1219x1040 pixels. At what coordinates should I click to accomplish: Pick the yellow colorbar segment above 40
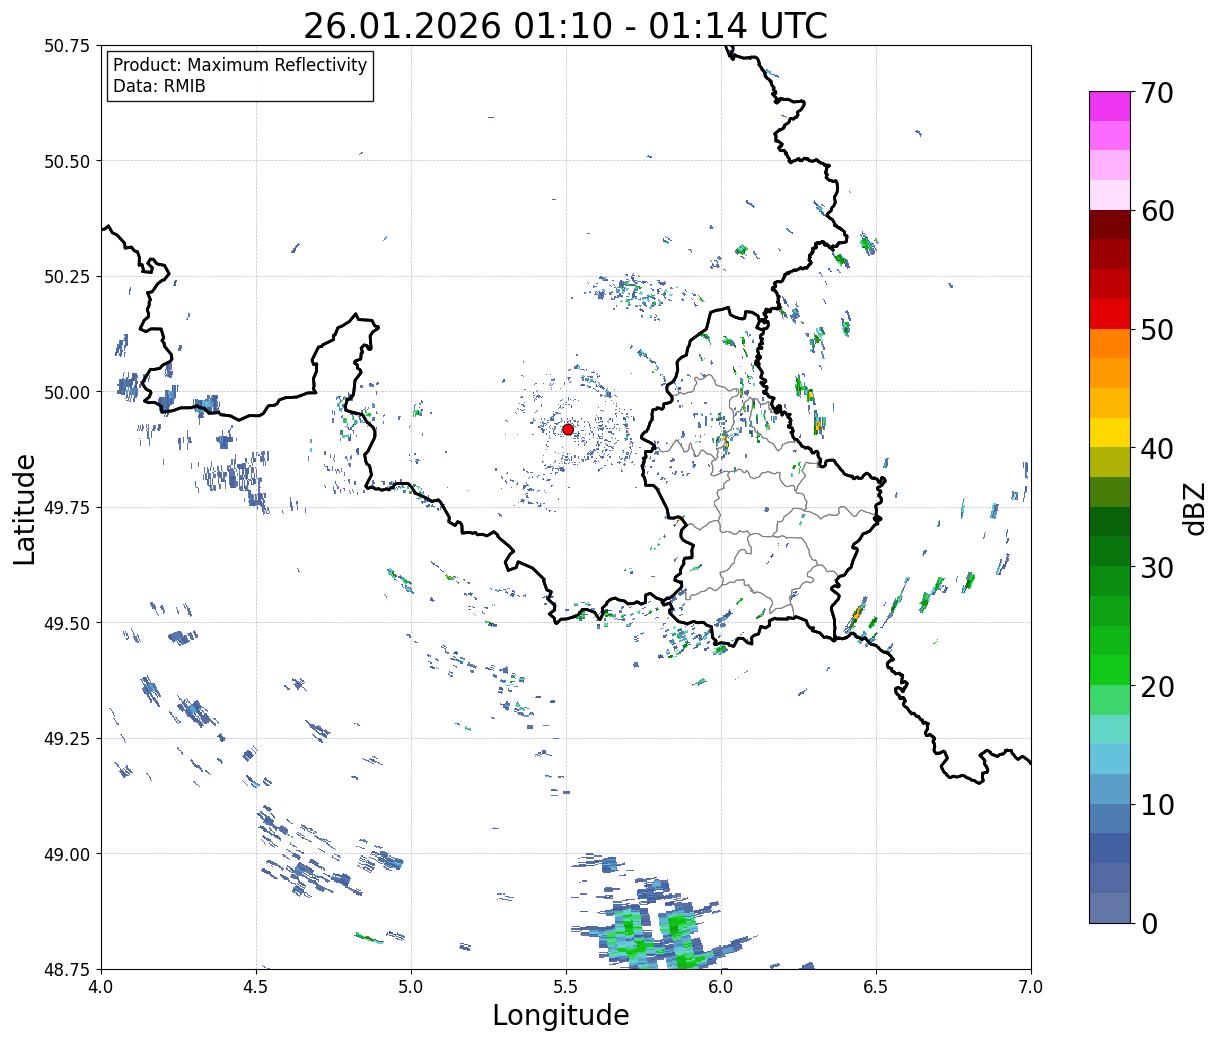click(x=1109, y=432)
